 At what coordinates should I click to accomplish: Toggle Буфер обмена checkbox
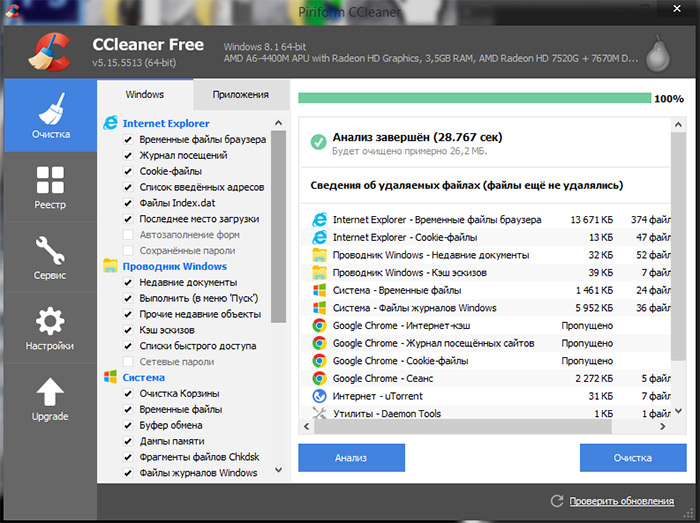(128, 425)
